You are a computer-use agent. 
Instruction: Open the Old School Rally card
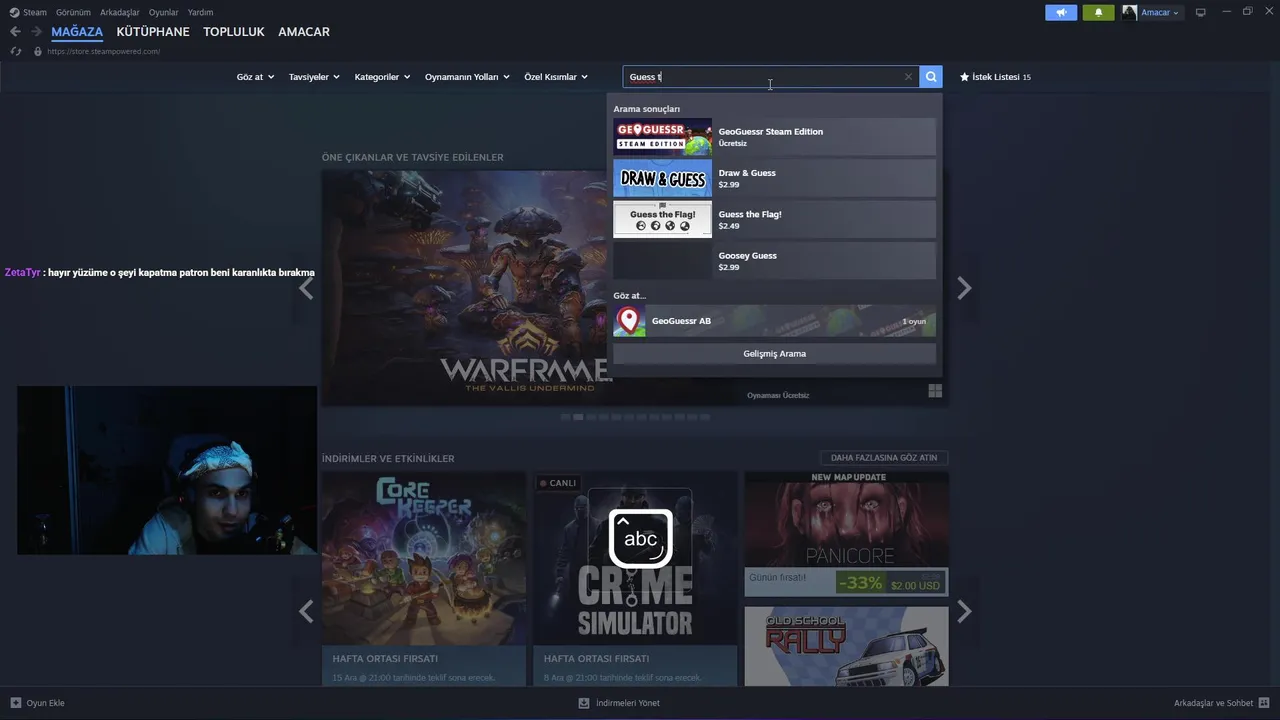(x=846, y=646)
